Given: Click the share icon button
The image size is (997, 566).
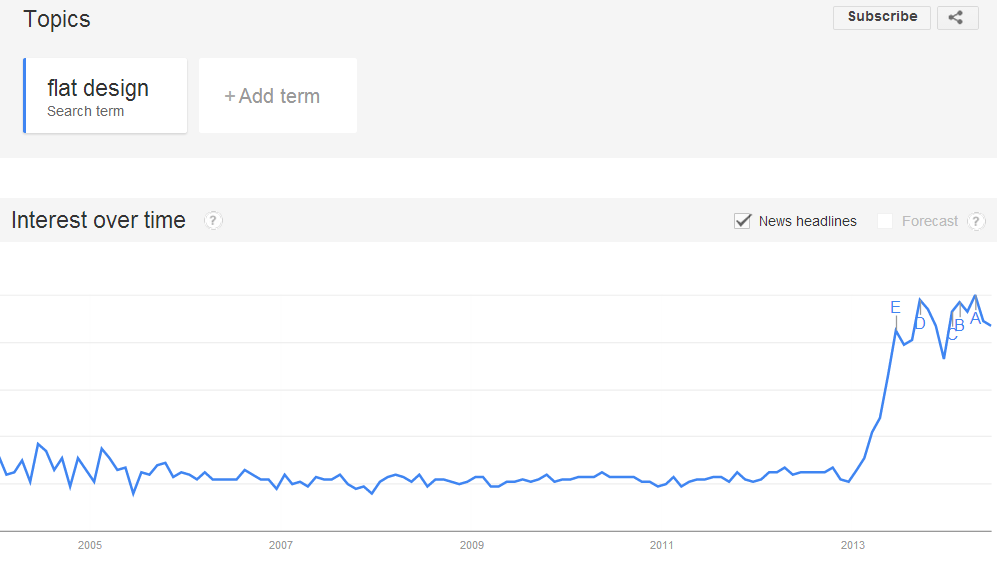Looking at the screenshot, I should coord(957,17).
